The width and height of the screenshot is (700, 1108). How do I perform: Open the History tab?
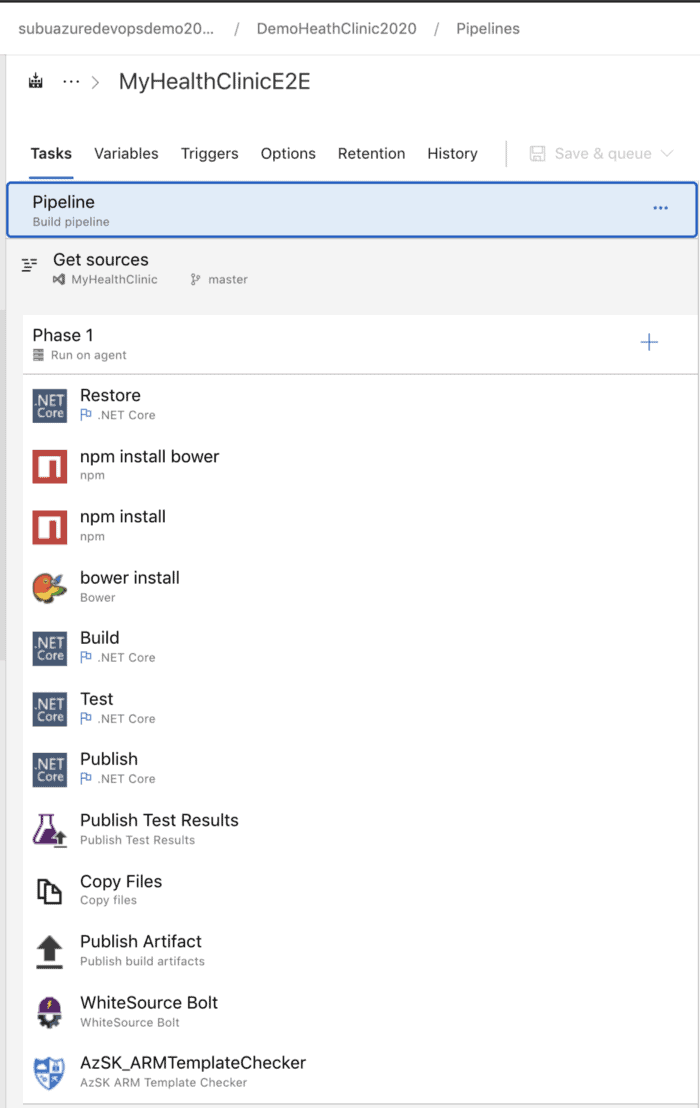(452, 153)
